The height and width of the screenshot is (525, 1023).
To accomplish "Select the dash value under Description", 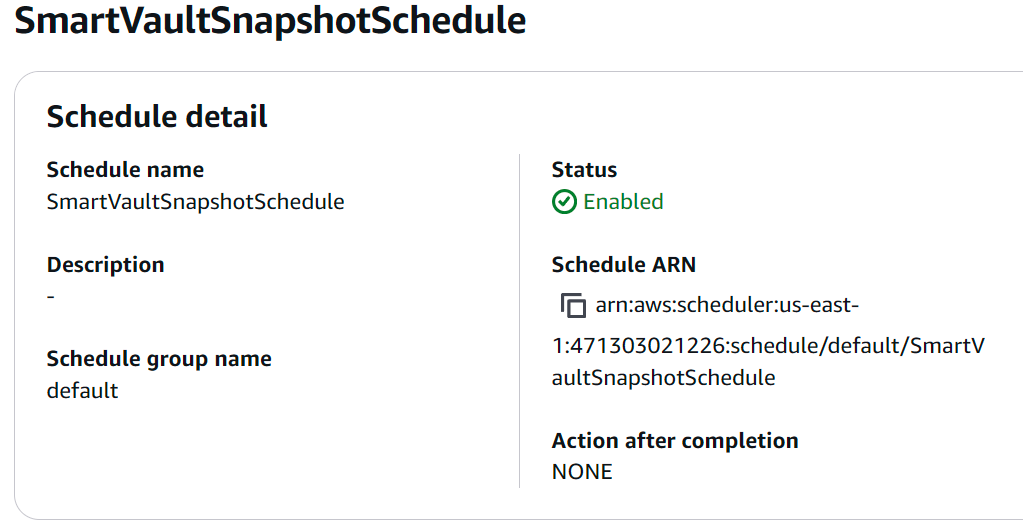I will (x=51, y=296).
